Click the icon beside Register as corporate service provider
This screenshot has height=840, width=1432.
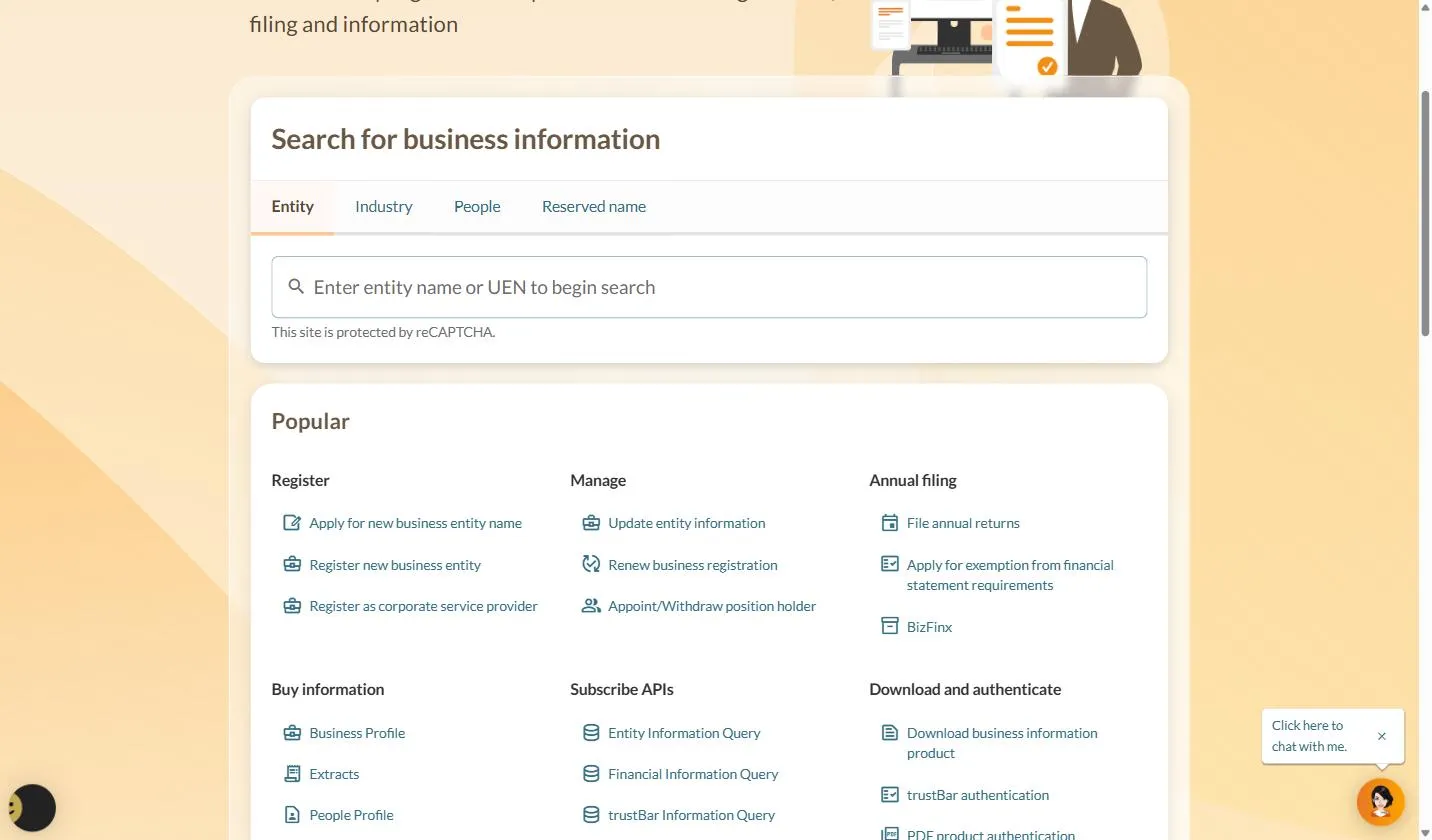292,606
